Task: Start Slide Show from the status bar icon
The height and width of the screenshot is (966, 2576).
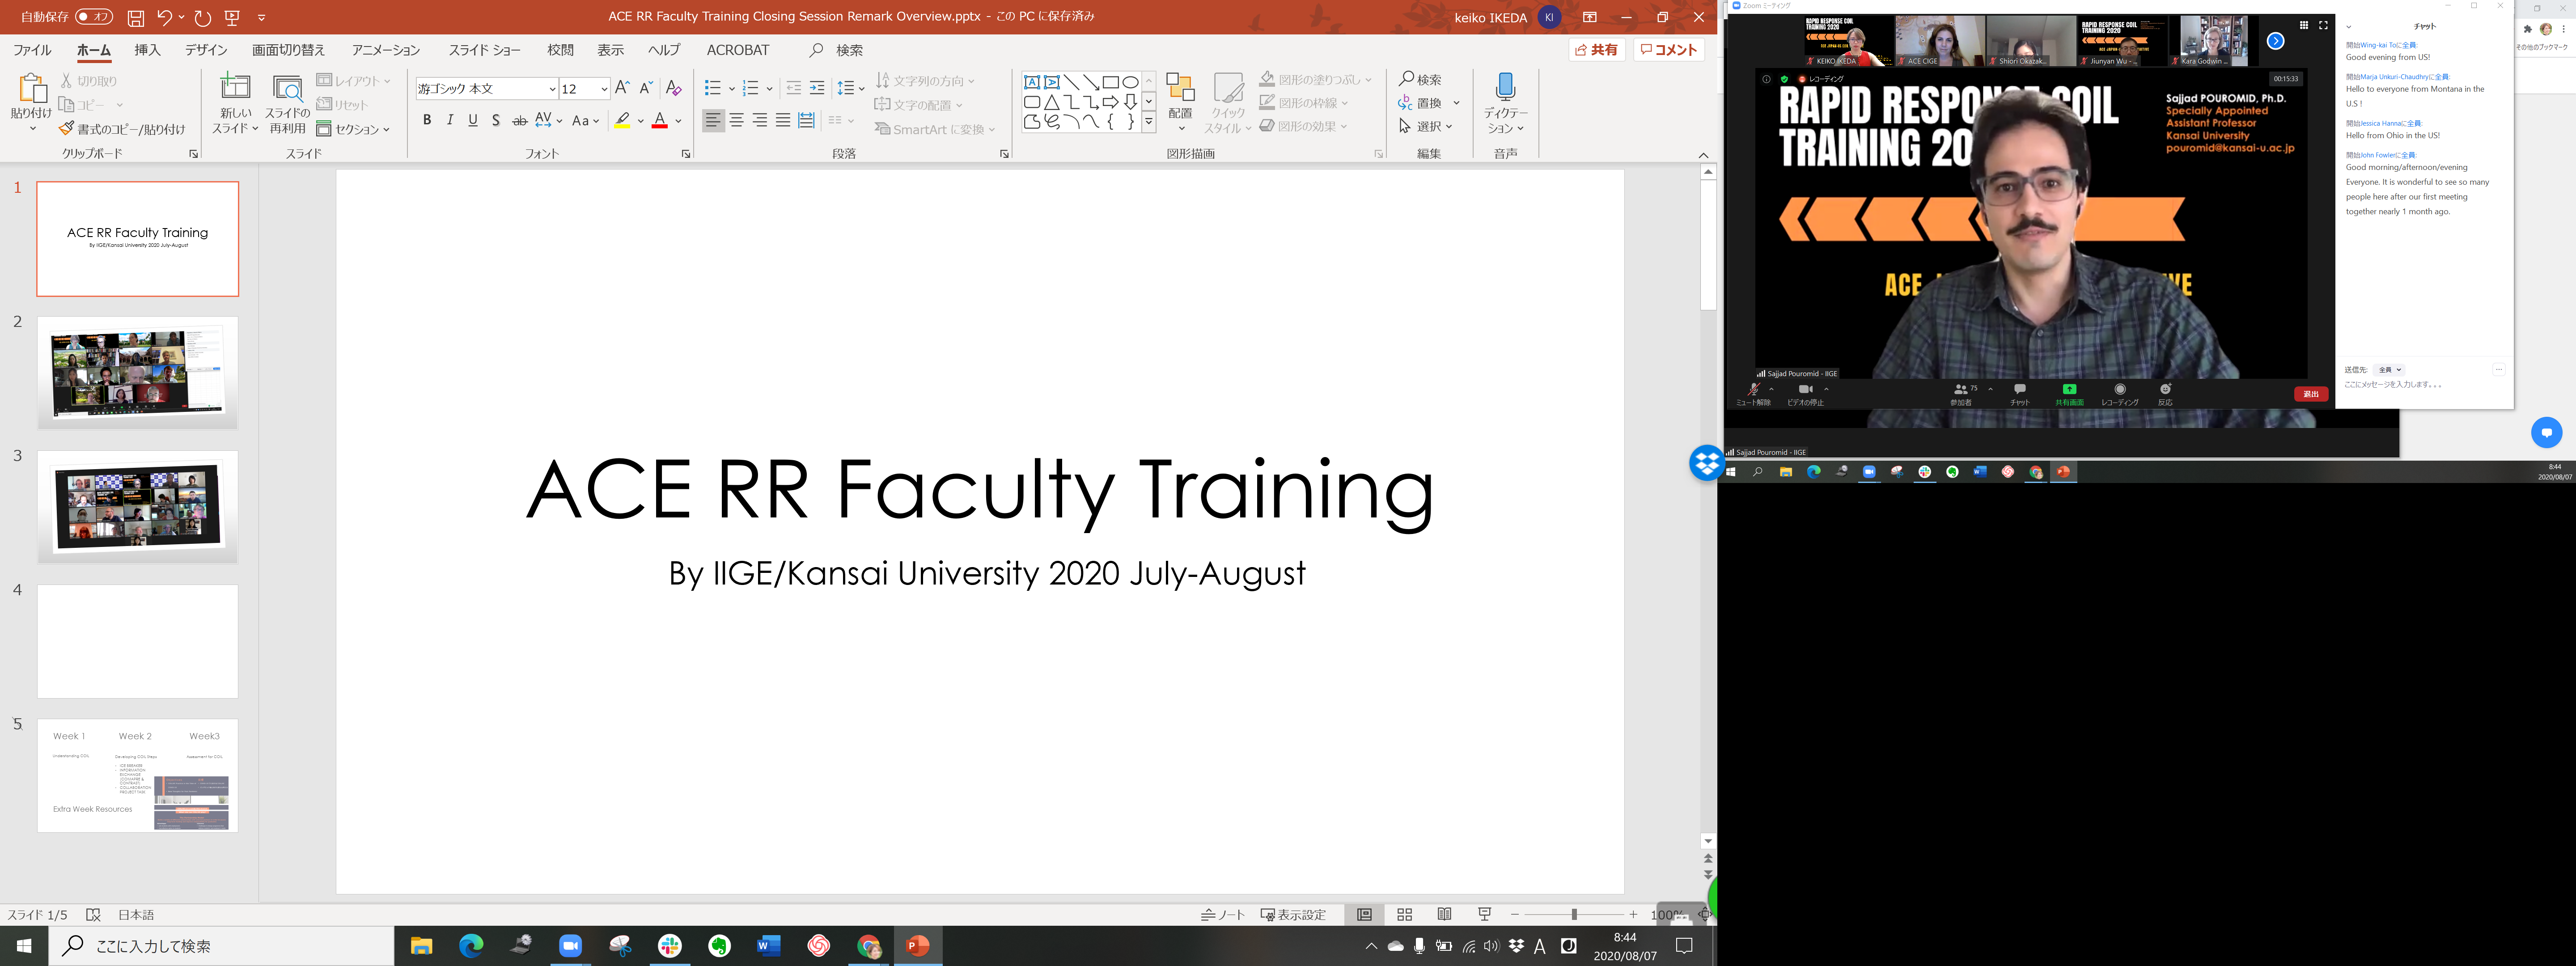Action: tap(1484, 914)
